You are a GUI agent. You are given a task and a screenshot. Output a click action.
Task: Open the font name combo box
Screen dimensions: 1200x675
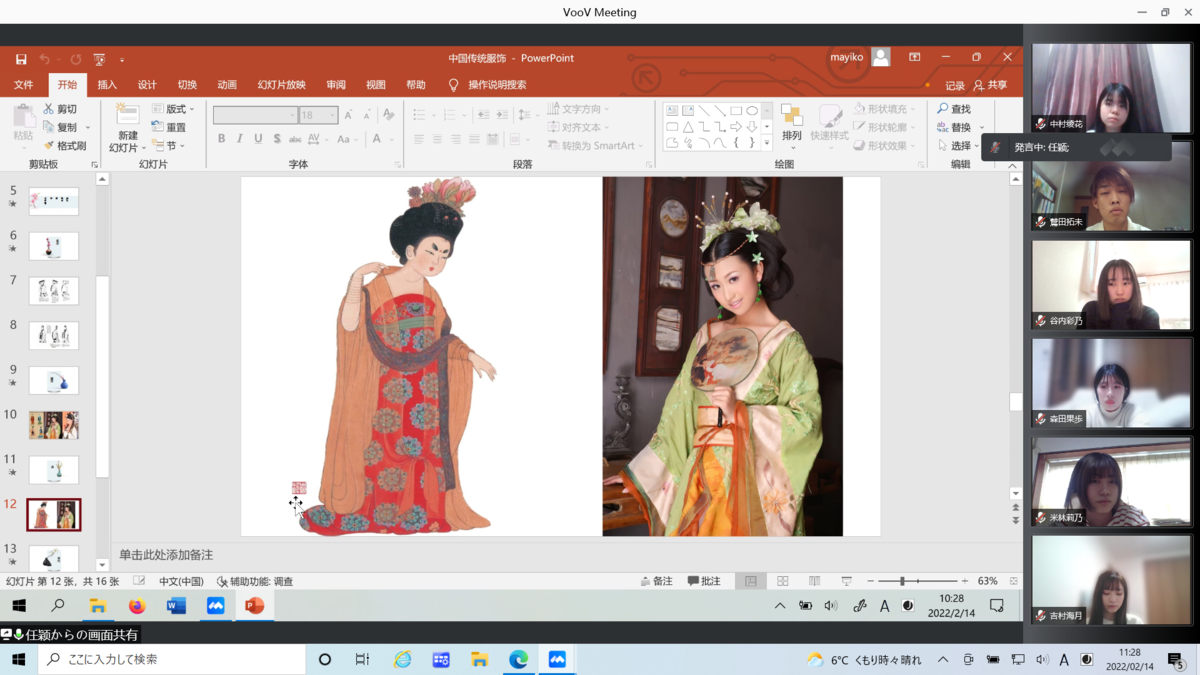(255, 115)
